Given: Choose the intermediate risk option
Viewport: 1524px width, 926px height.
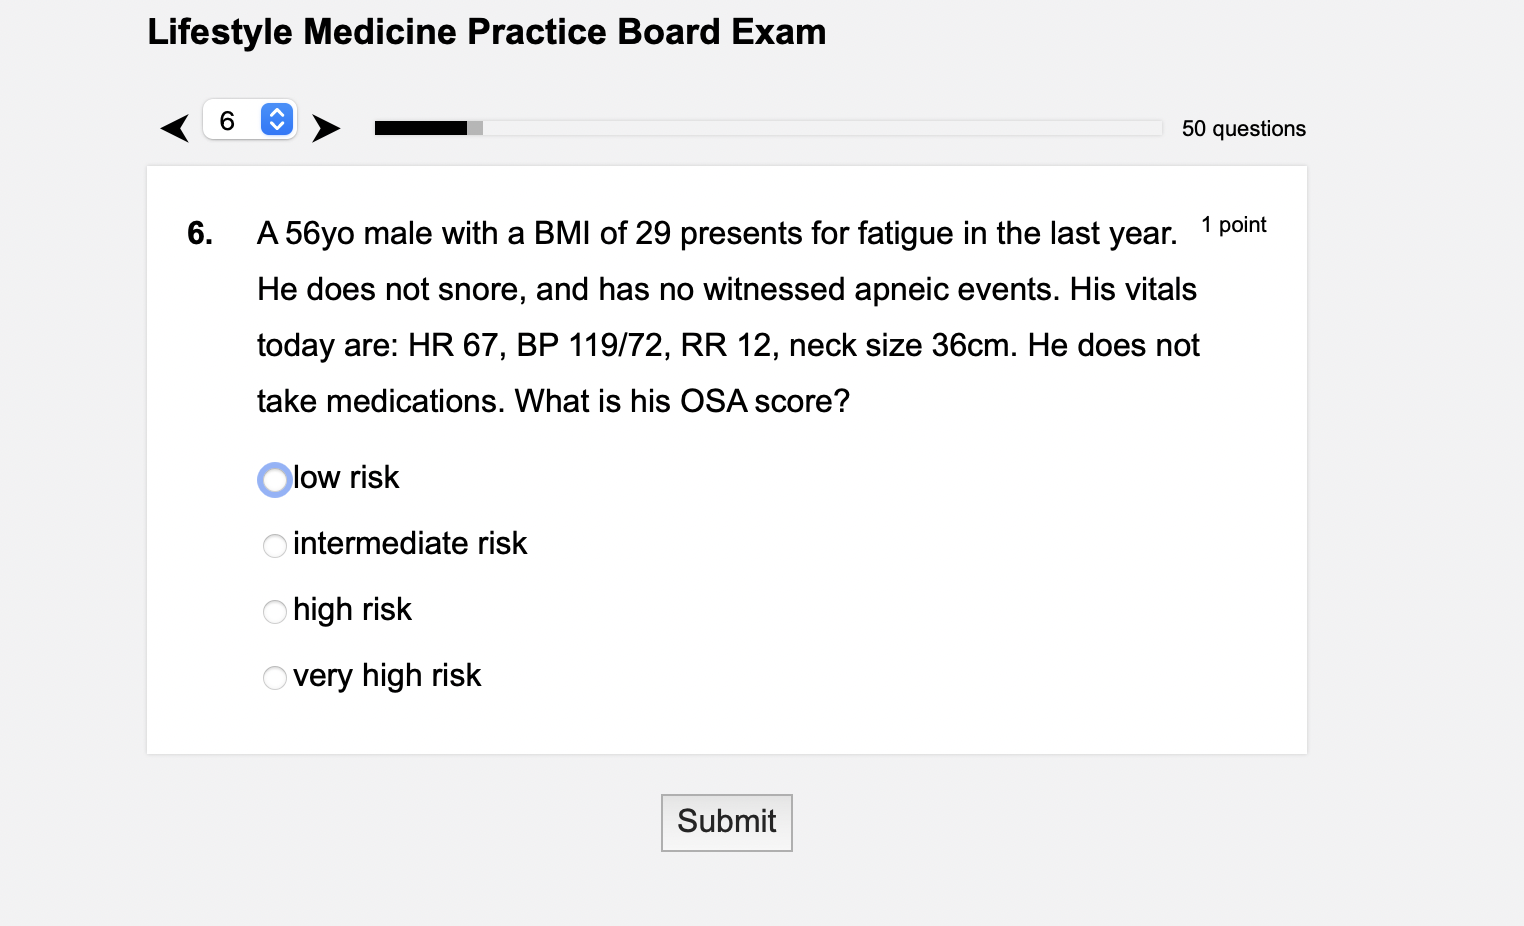Looking at the screenshot, I should [x=275, y=546].
